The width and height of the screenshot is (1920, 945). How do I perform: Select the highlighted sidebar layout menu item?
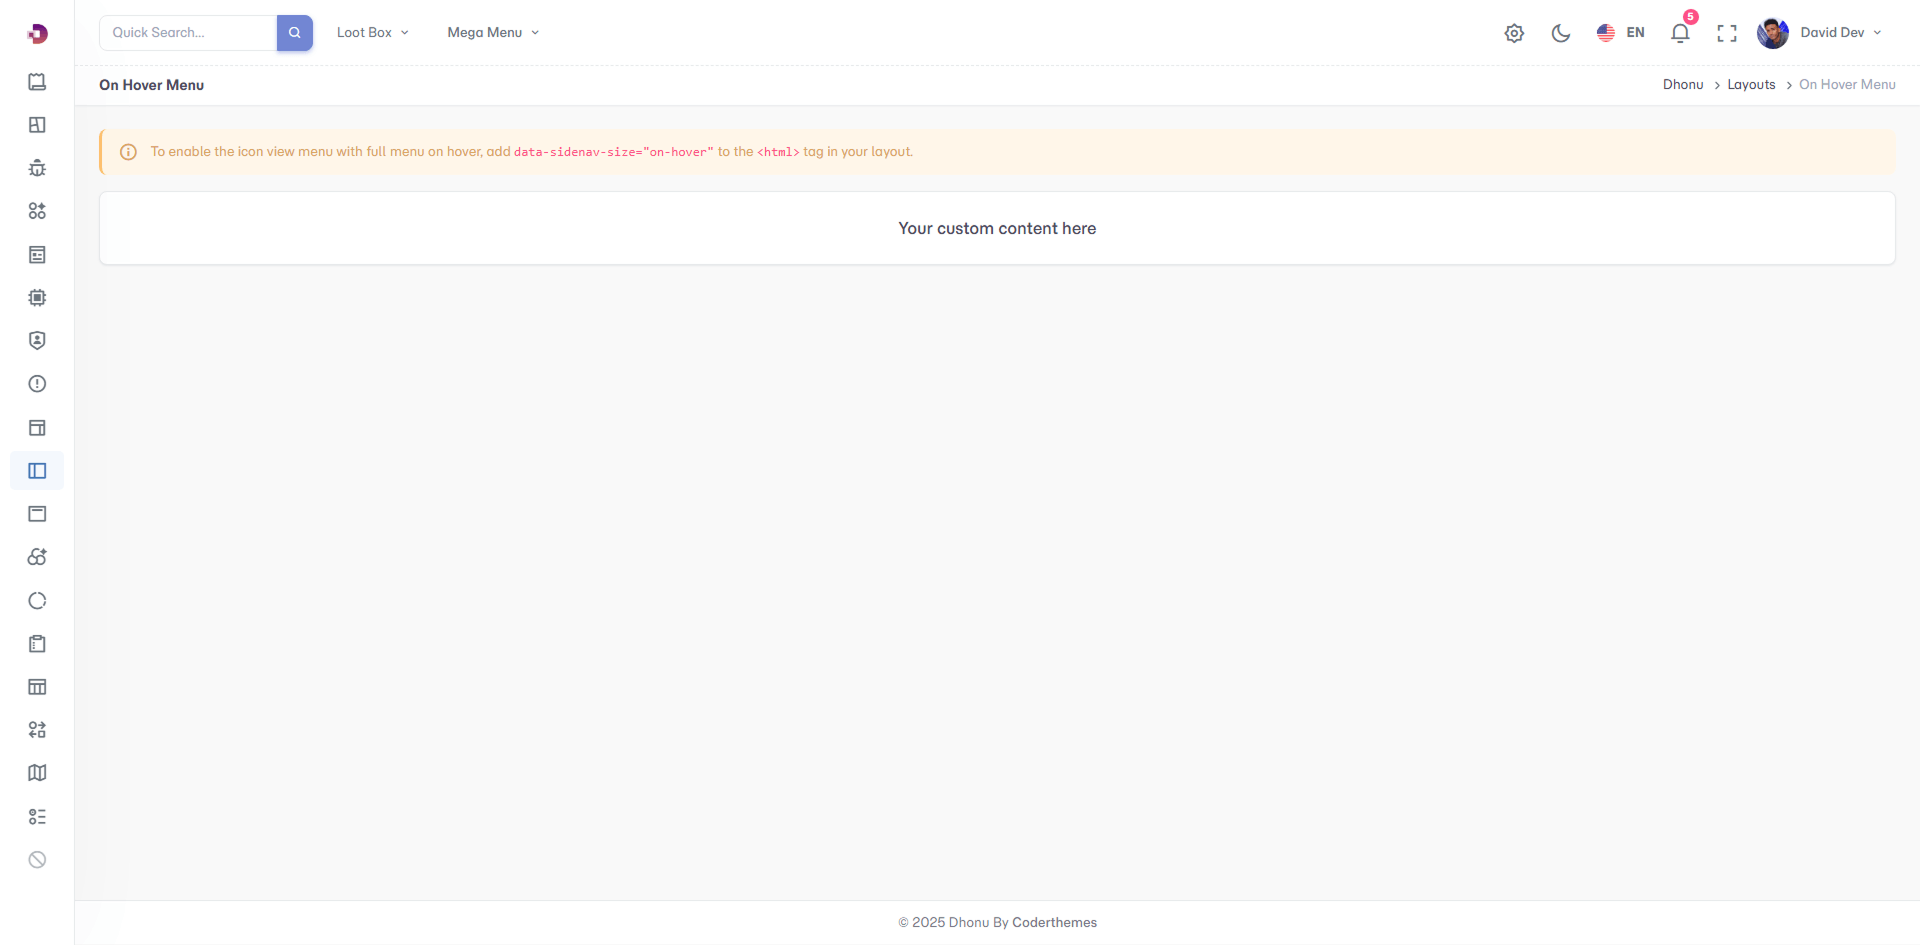(37, 471)
